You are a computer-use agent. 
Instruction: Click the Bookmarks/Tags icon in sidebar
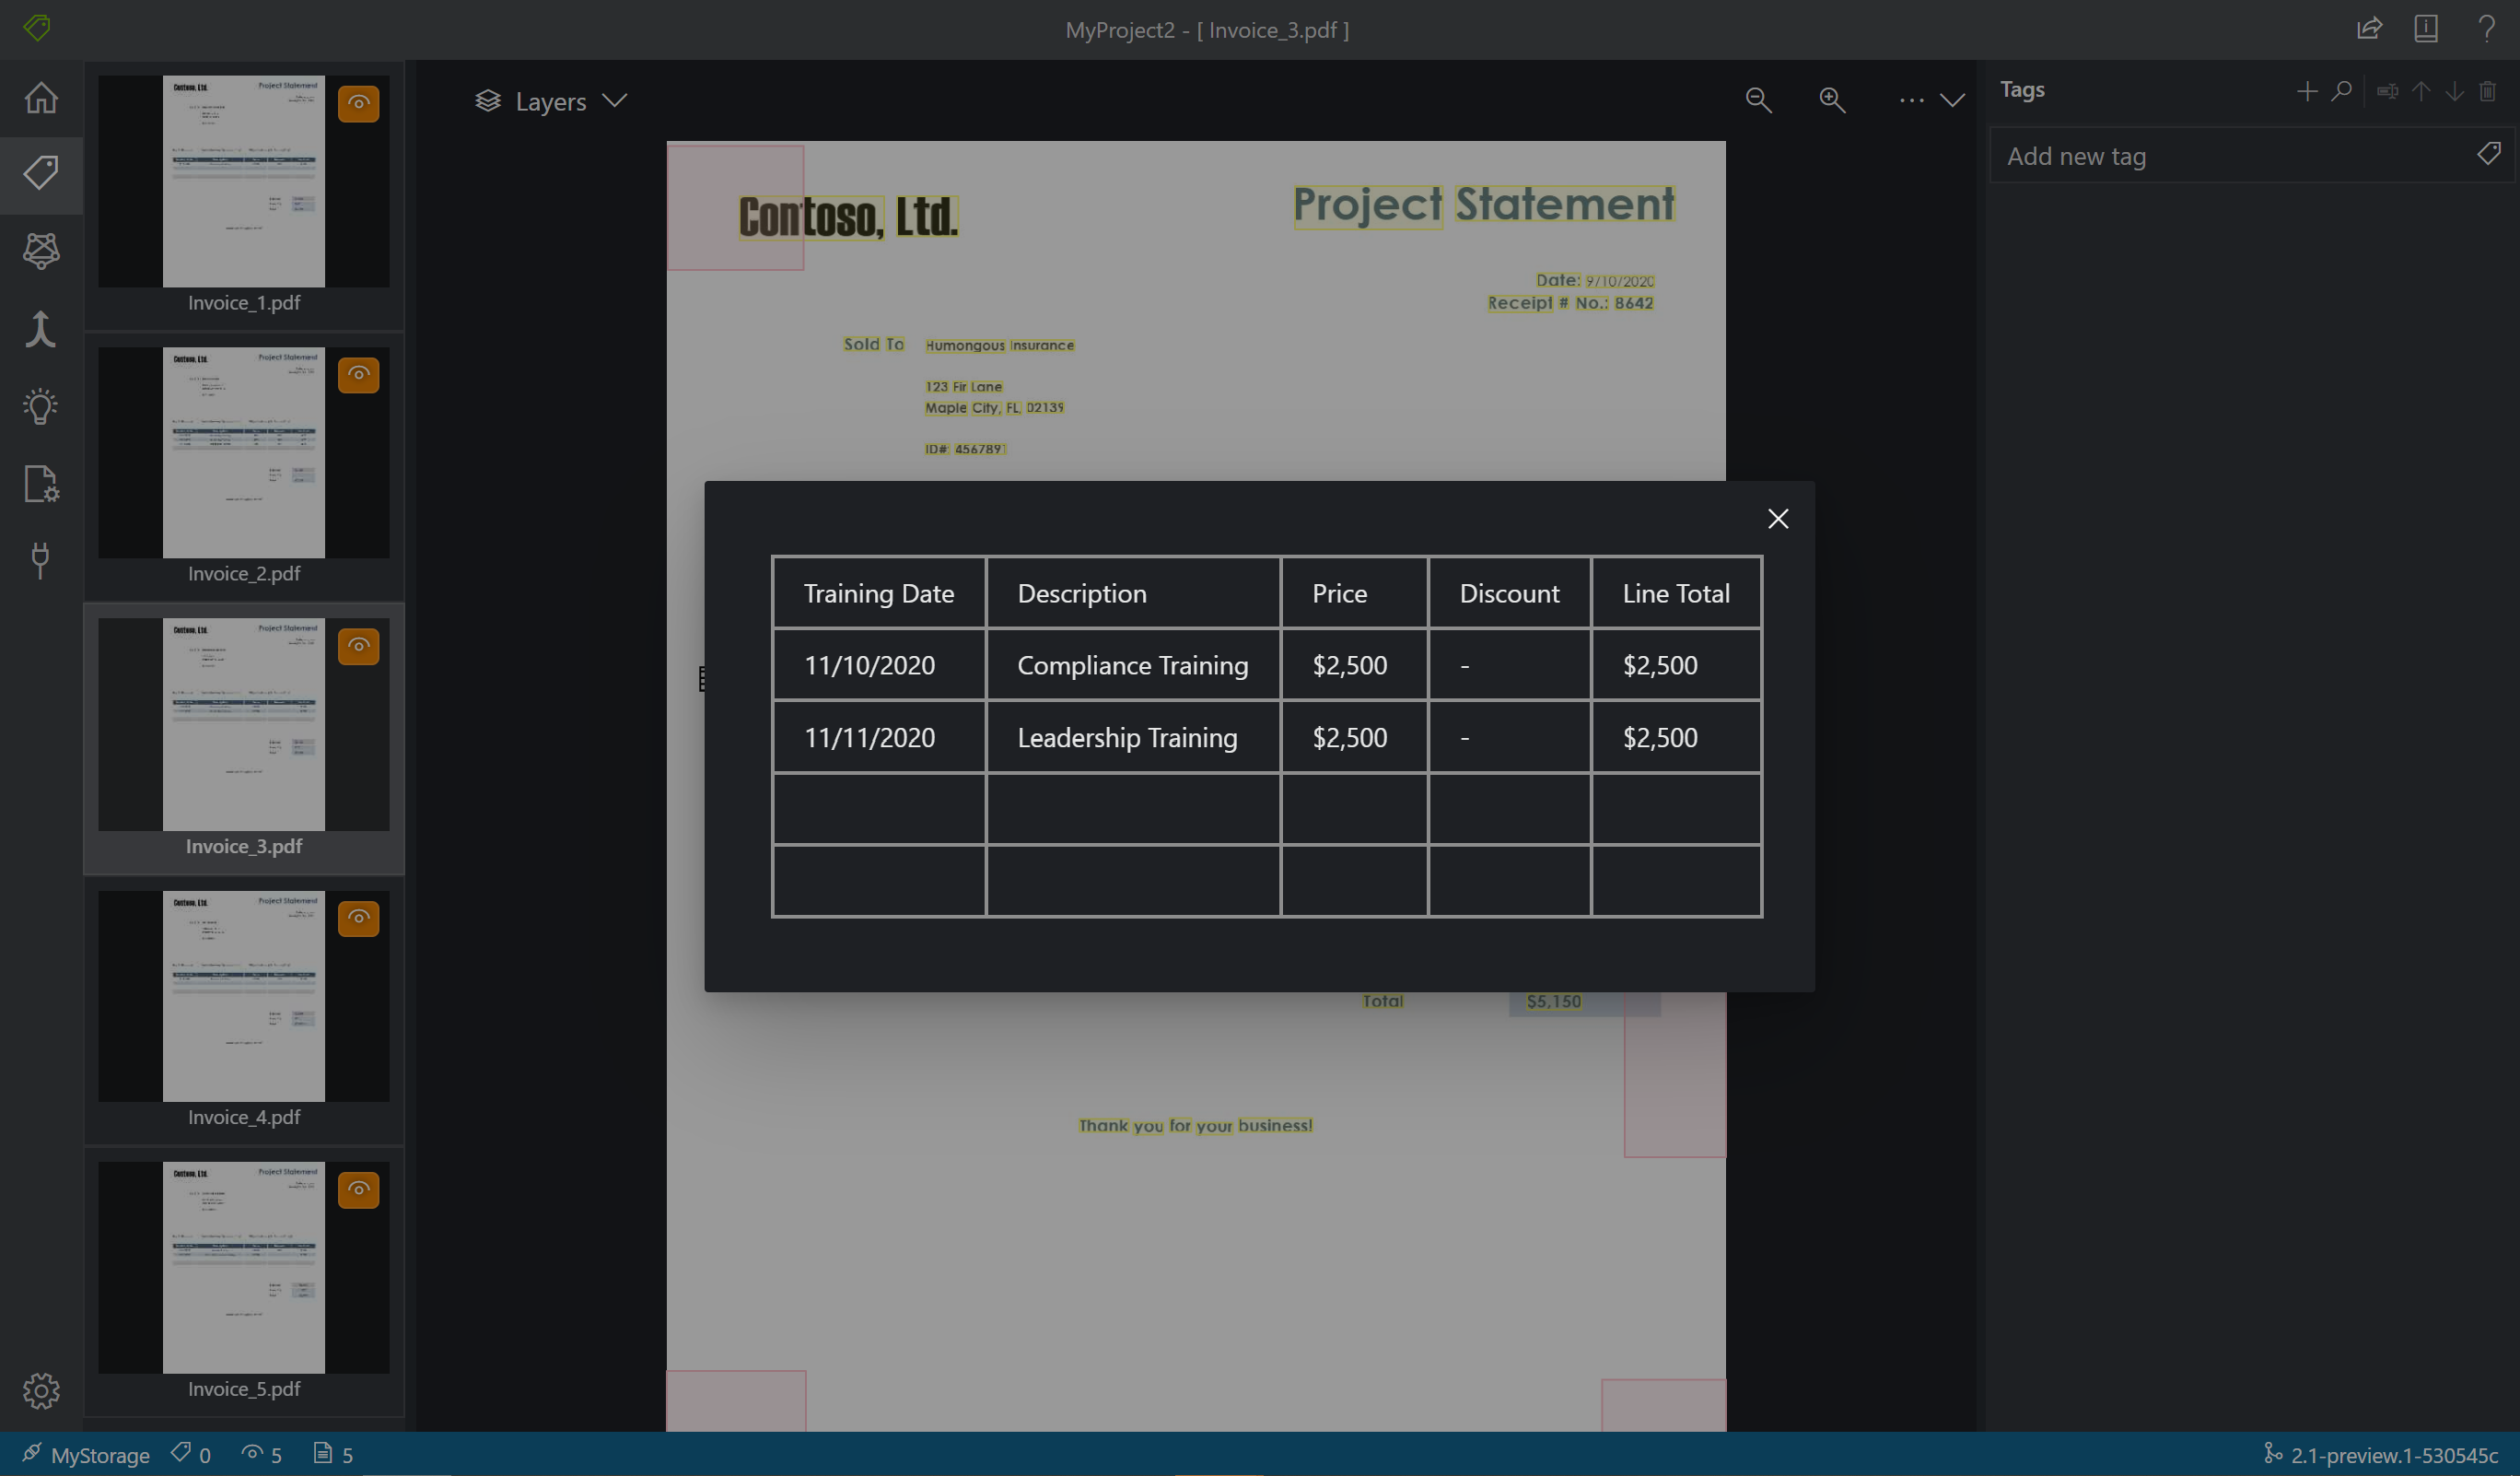42,172
